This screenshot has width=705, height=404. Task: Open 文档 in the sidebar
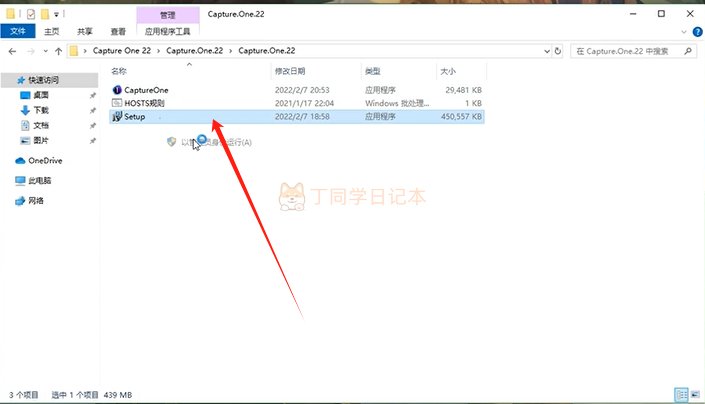(x=41, y=125)
